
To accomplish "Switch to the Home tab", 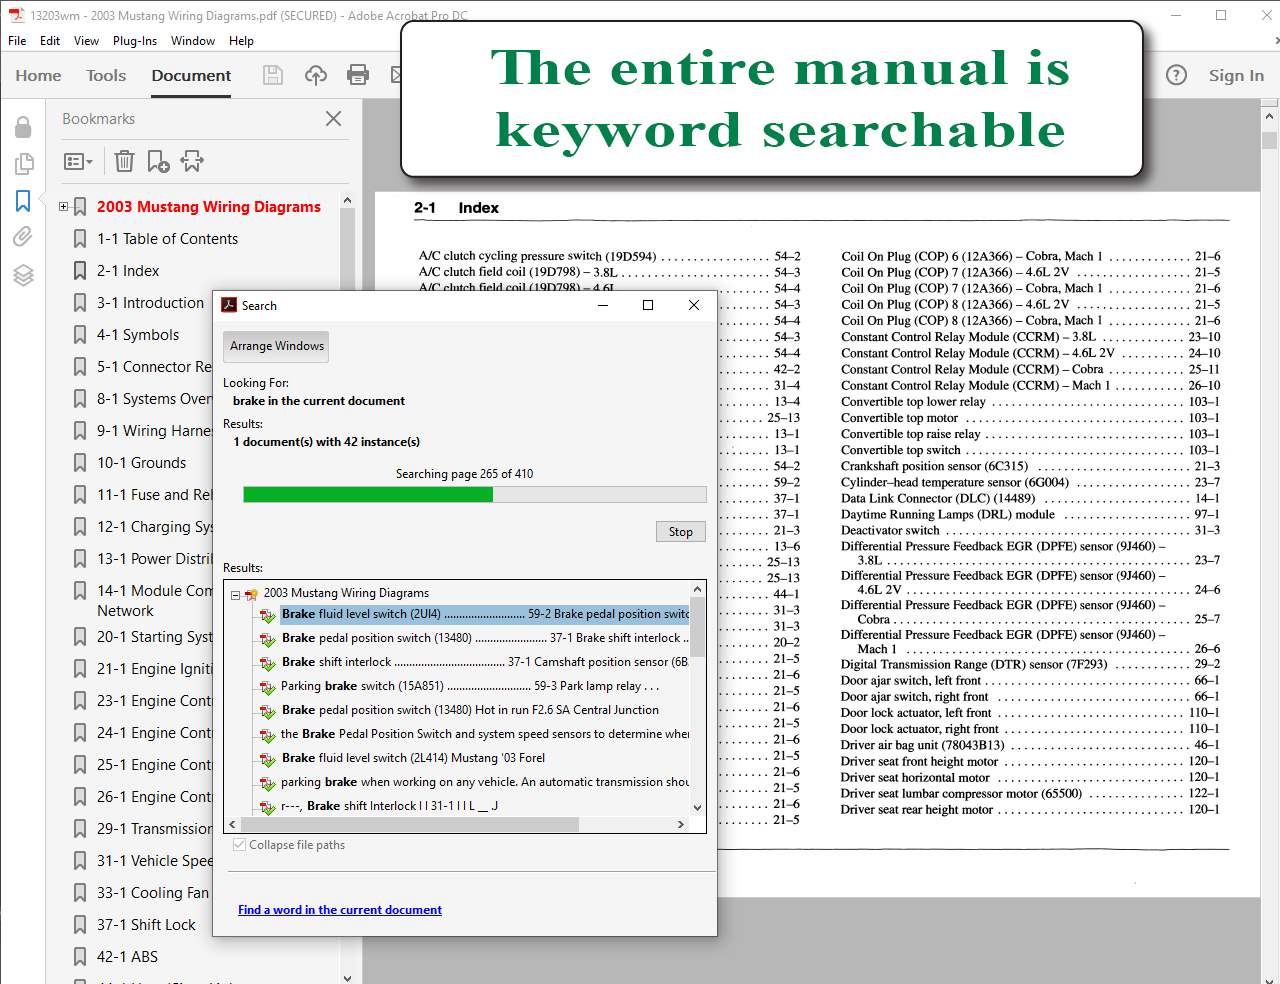I will 38,76.
